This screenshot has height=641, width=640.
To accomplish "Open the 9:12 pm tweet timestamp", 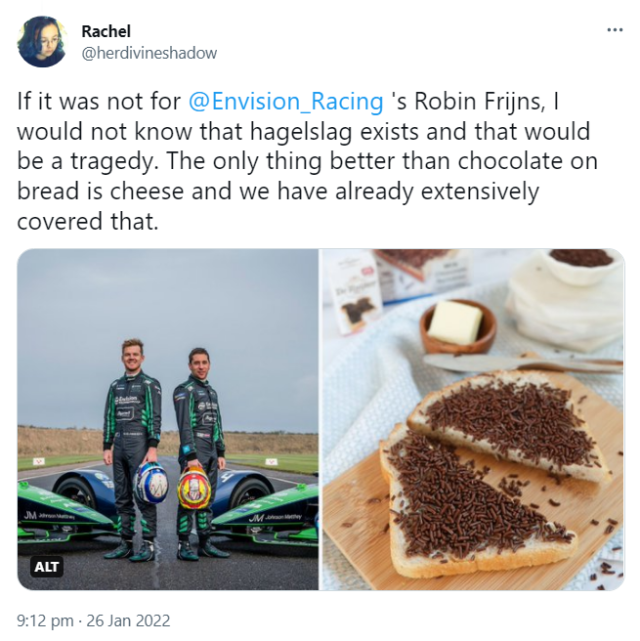I will 45,621.
